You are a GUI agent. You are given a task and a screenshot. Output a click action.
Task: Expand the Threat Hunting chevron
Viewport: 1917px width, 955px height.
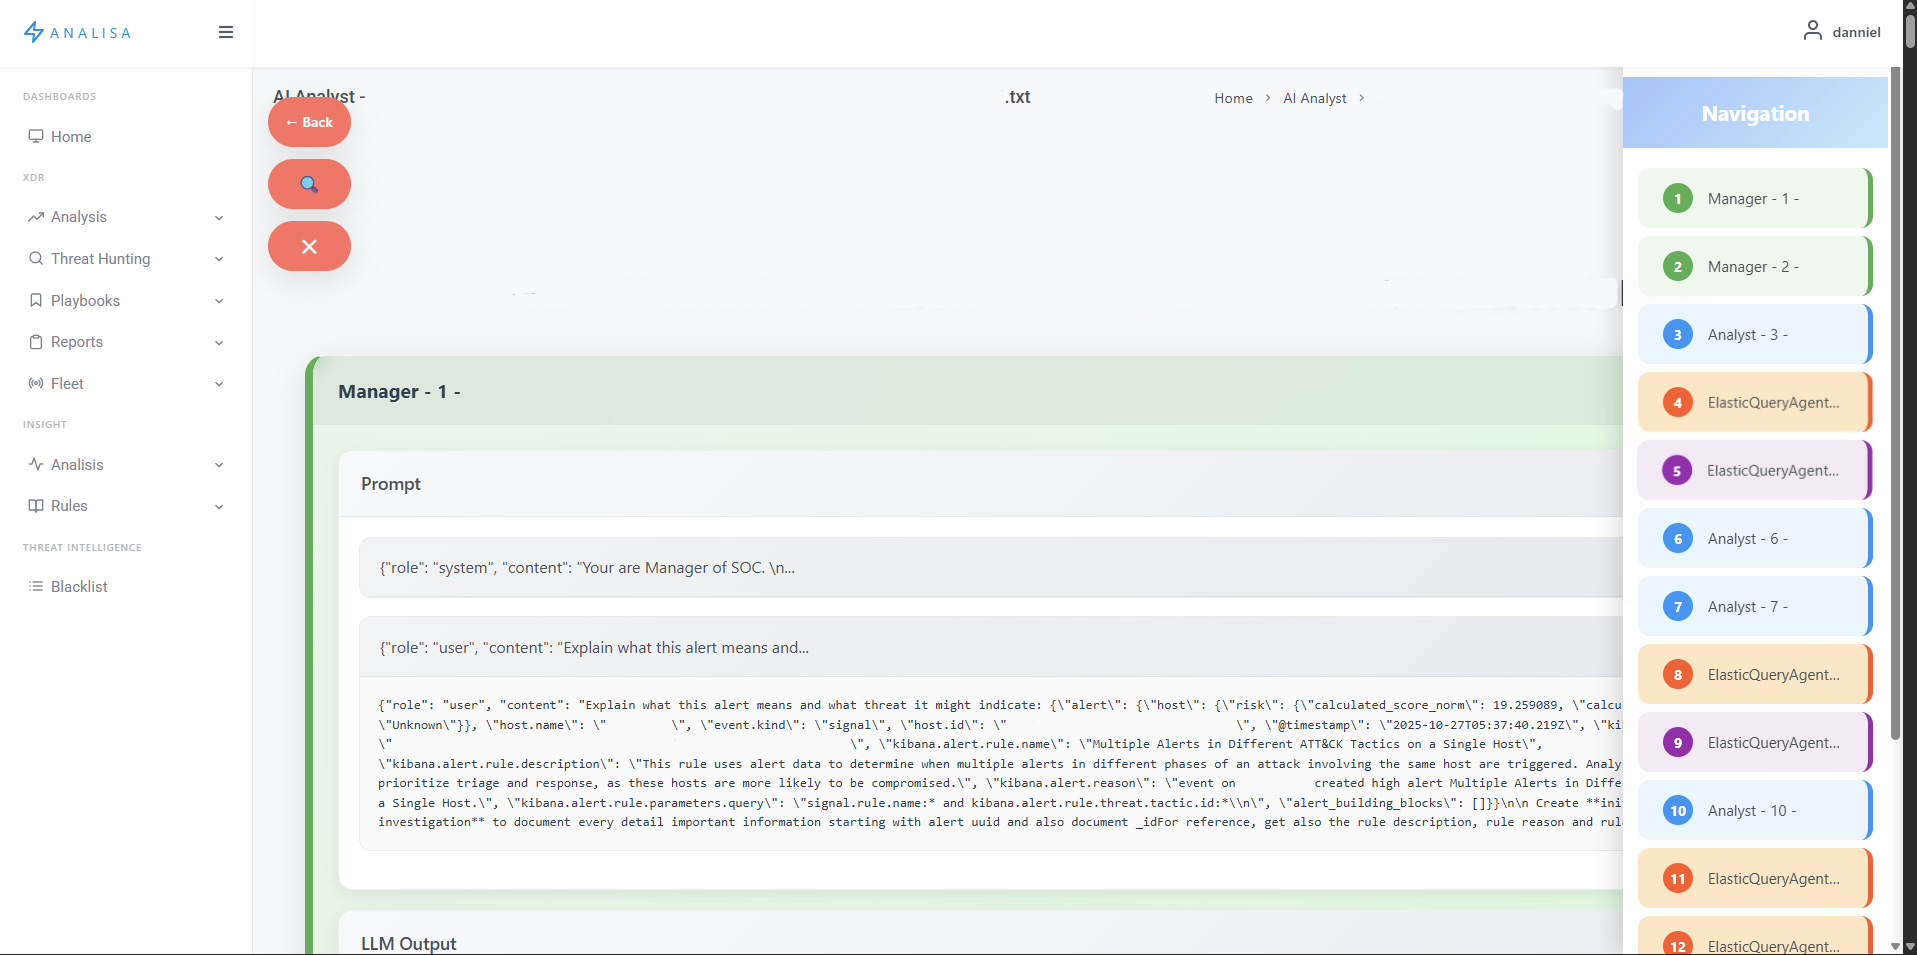219,259
